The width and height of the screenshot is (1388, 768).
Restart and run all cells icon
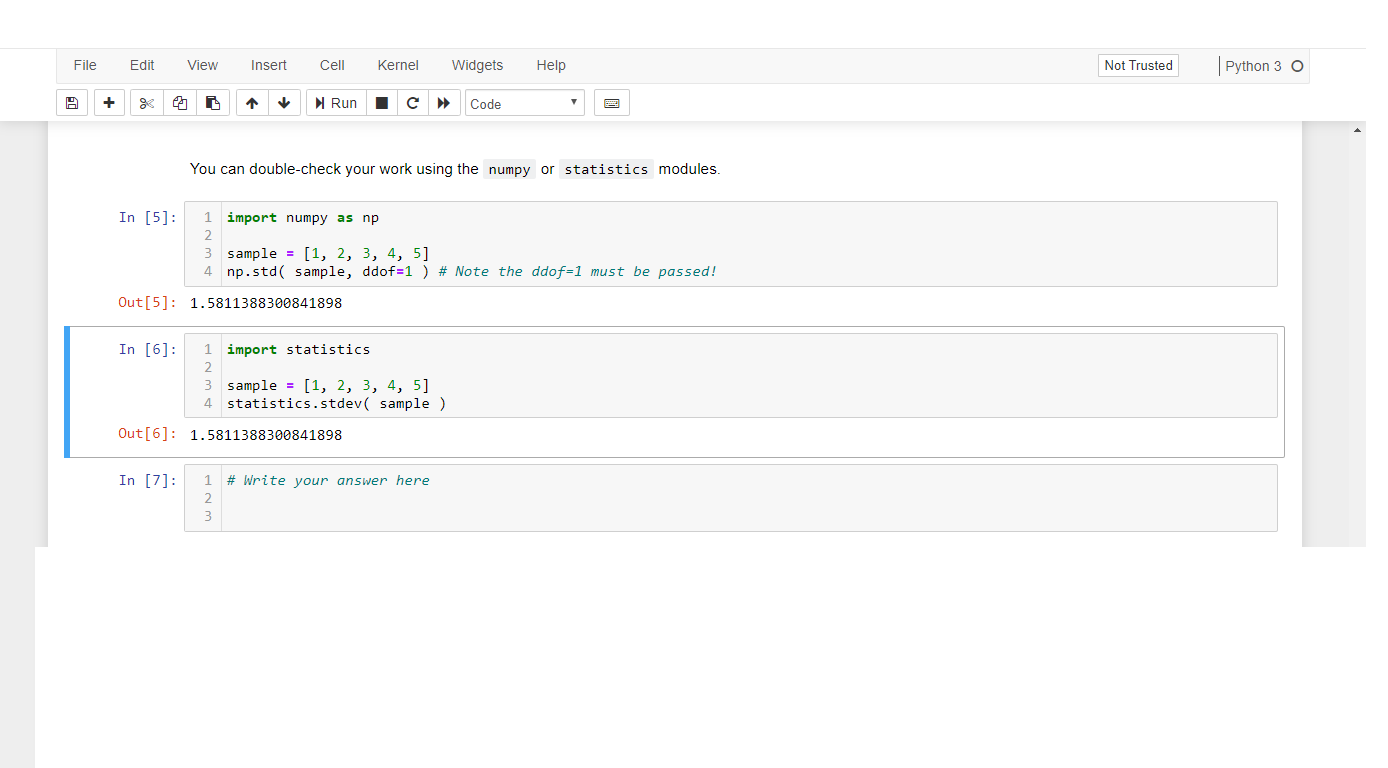click(x=444, y=102)
